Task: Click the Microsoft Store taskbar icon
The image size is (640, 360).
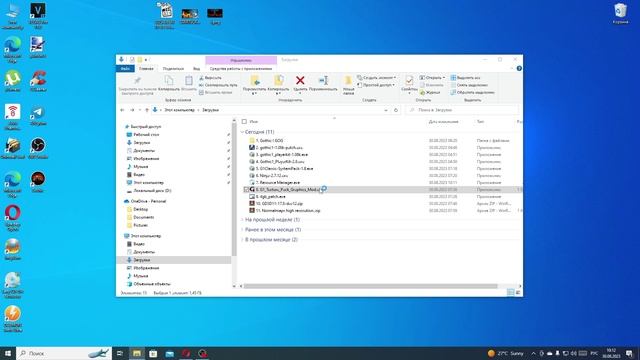Action: click(153, 353)
